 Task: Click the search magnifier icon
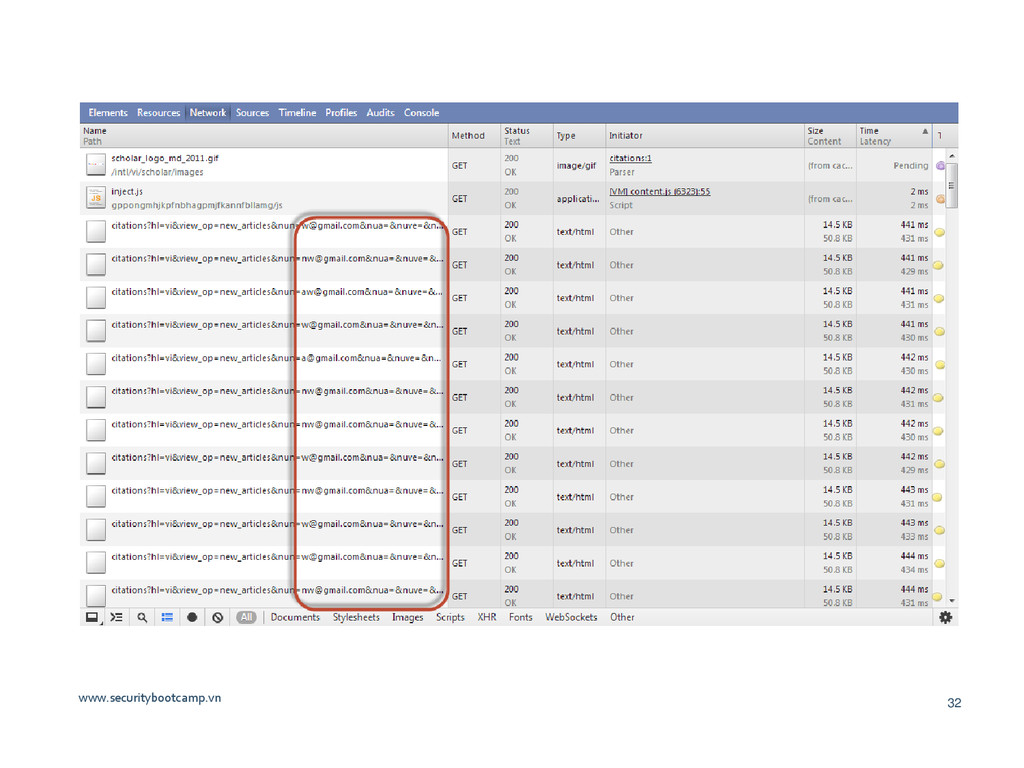[142, 617]
